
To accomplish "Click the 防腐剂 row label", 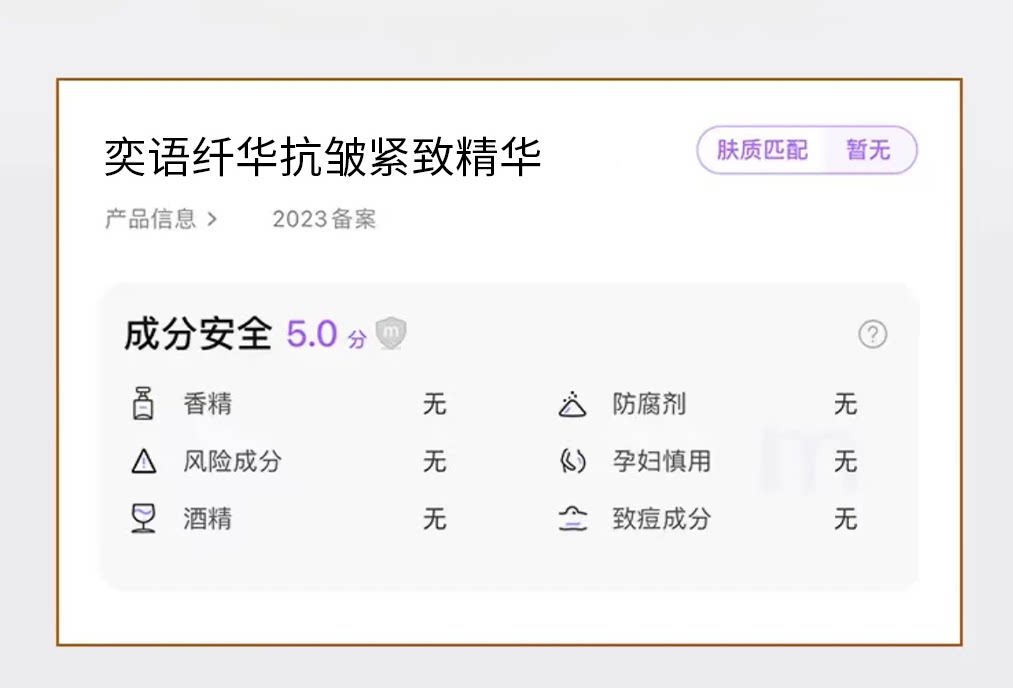I will [649, 404].
